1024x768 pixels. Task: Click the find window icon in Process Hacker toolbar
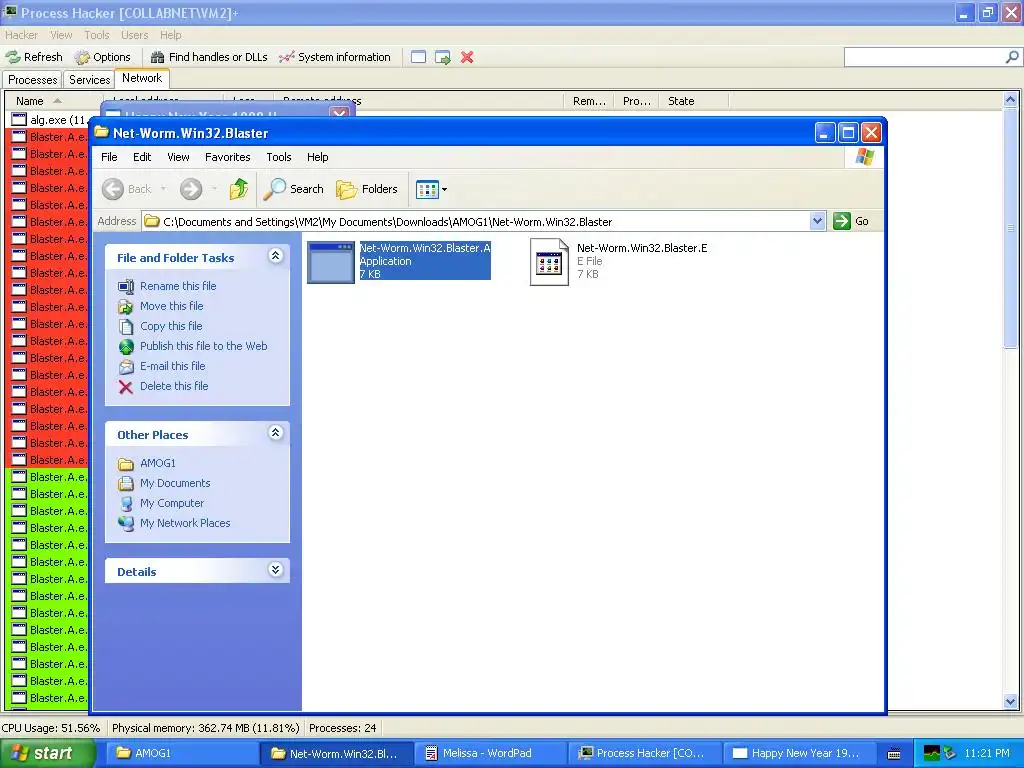[x=419, y=57]
